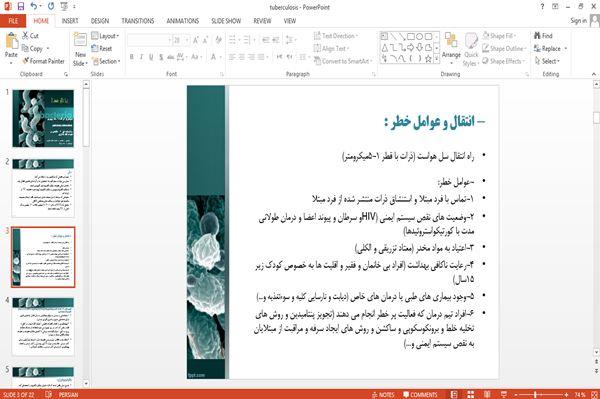Screen dimensions: 600x399
Task: Select the star shape in shapes gallery
Action: tap(428, 59)
